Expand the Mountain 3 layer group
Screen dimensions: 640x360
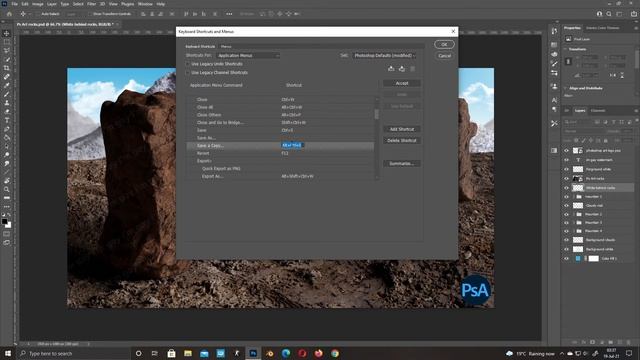pyautogui.click(x=573, y=222)
